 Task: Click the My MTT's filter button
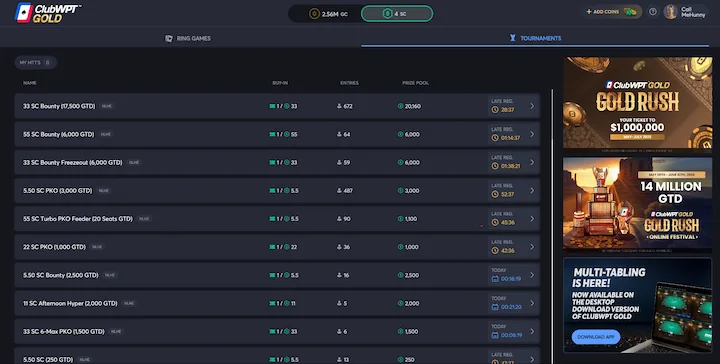coord(35,62)
